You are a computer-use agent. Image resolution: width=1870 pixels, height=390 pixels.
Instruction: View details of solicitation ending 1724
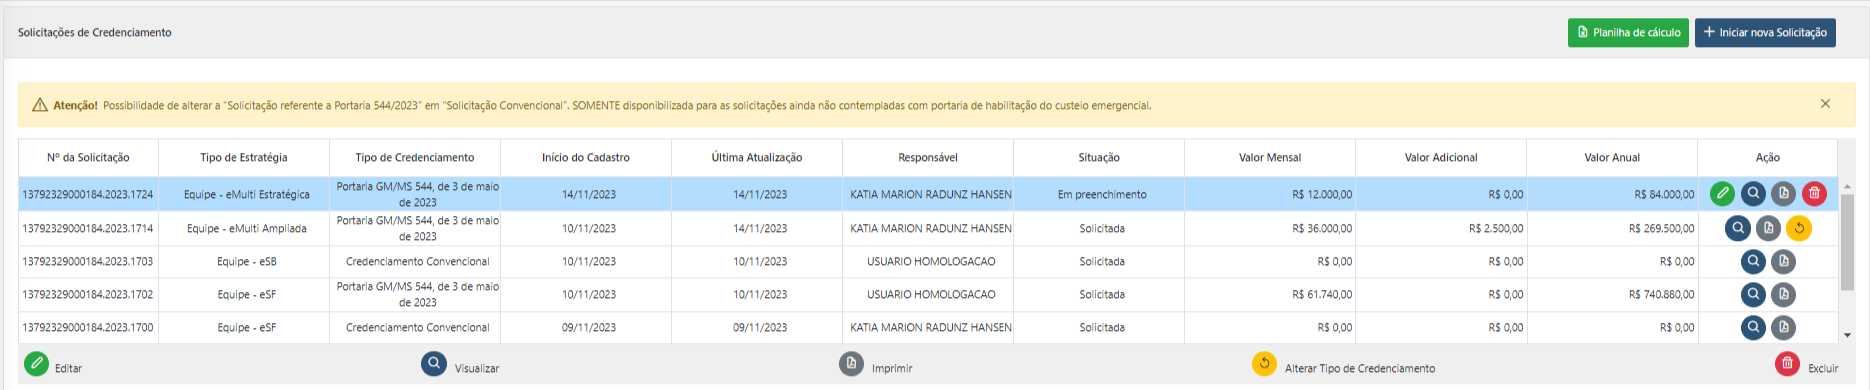[x=1753, y=194]
